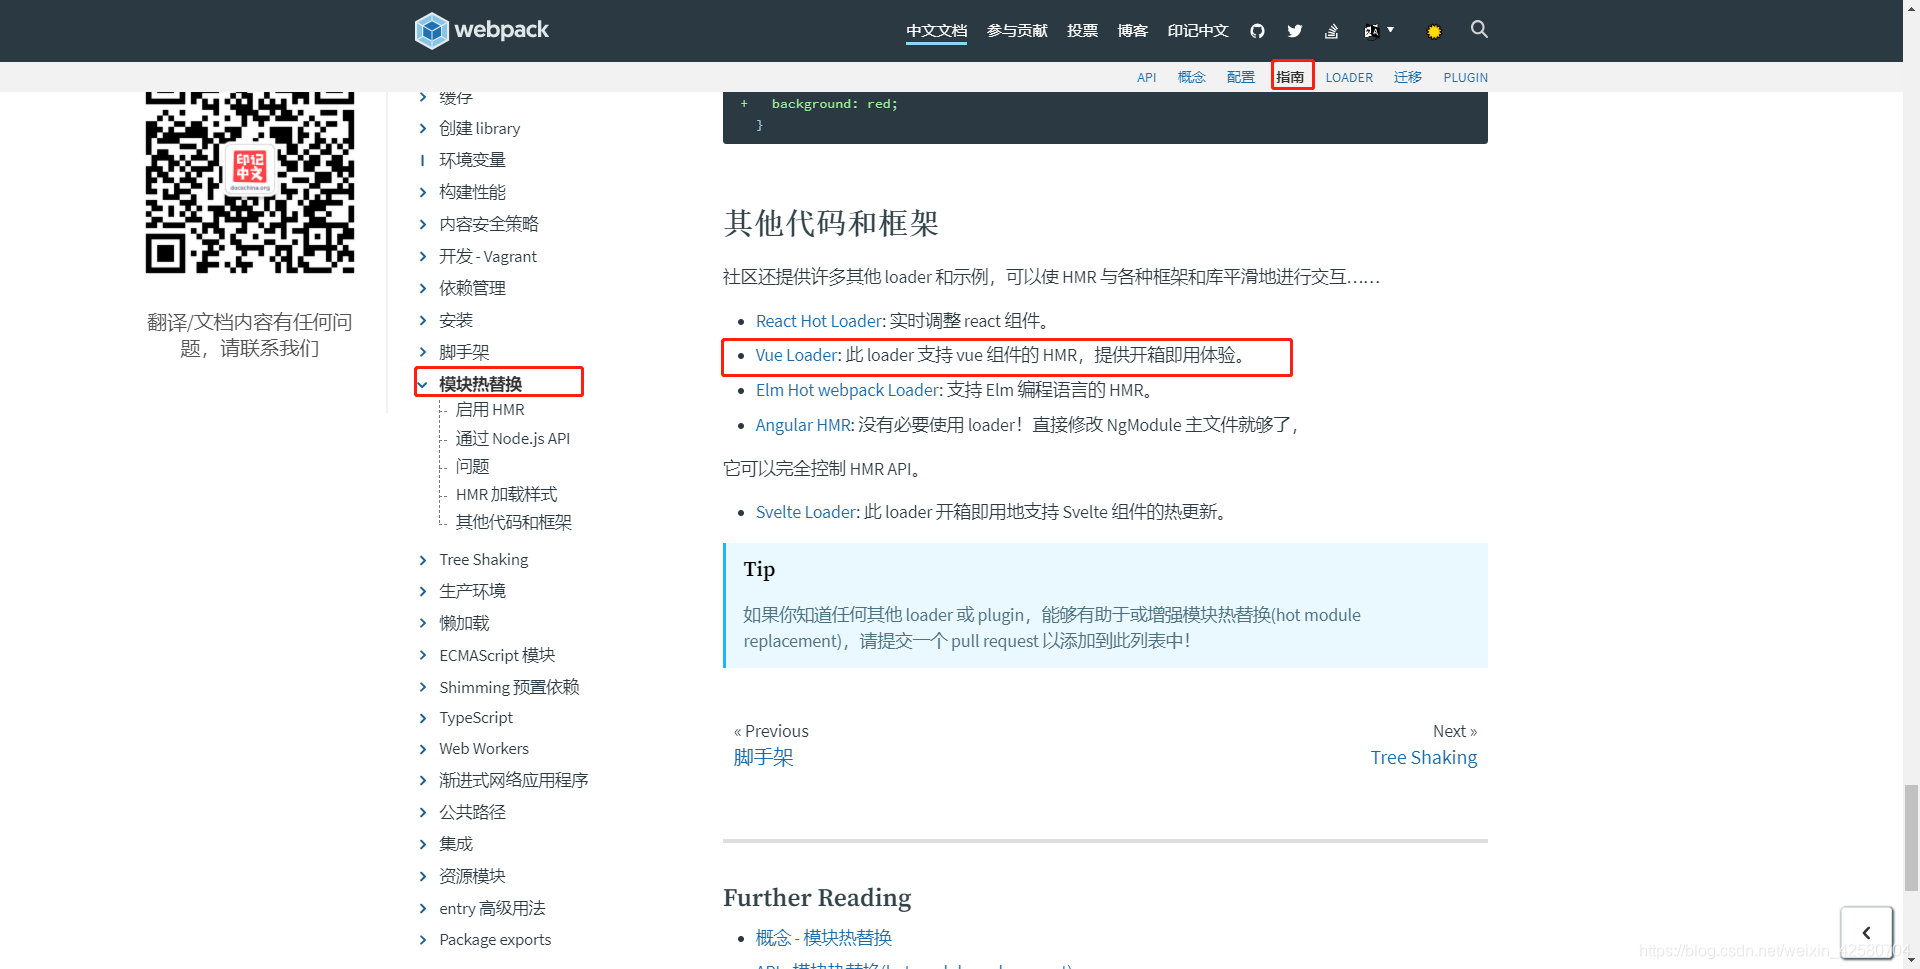
Task: Expand the chevron beside 构建性能
Action: point(423,192)
